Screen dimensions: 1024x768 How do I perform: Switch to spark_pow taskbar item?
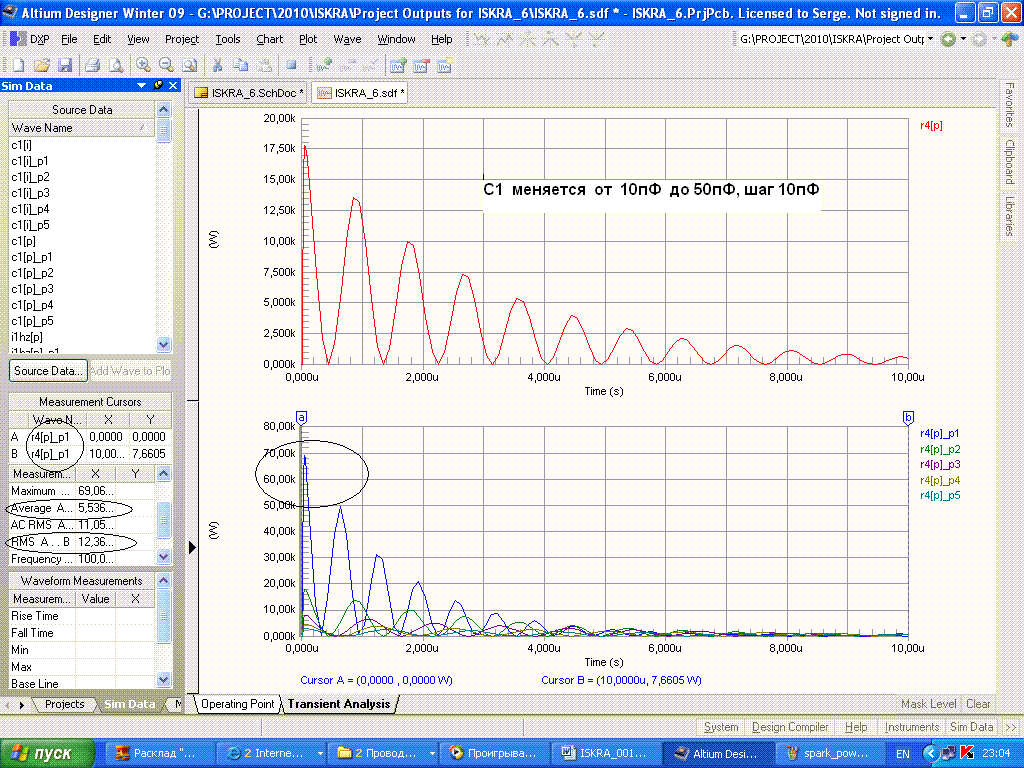coord(828,754)
